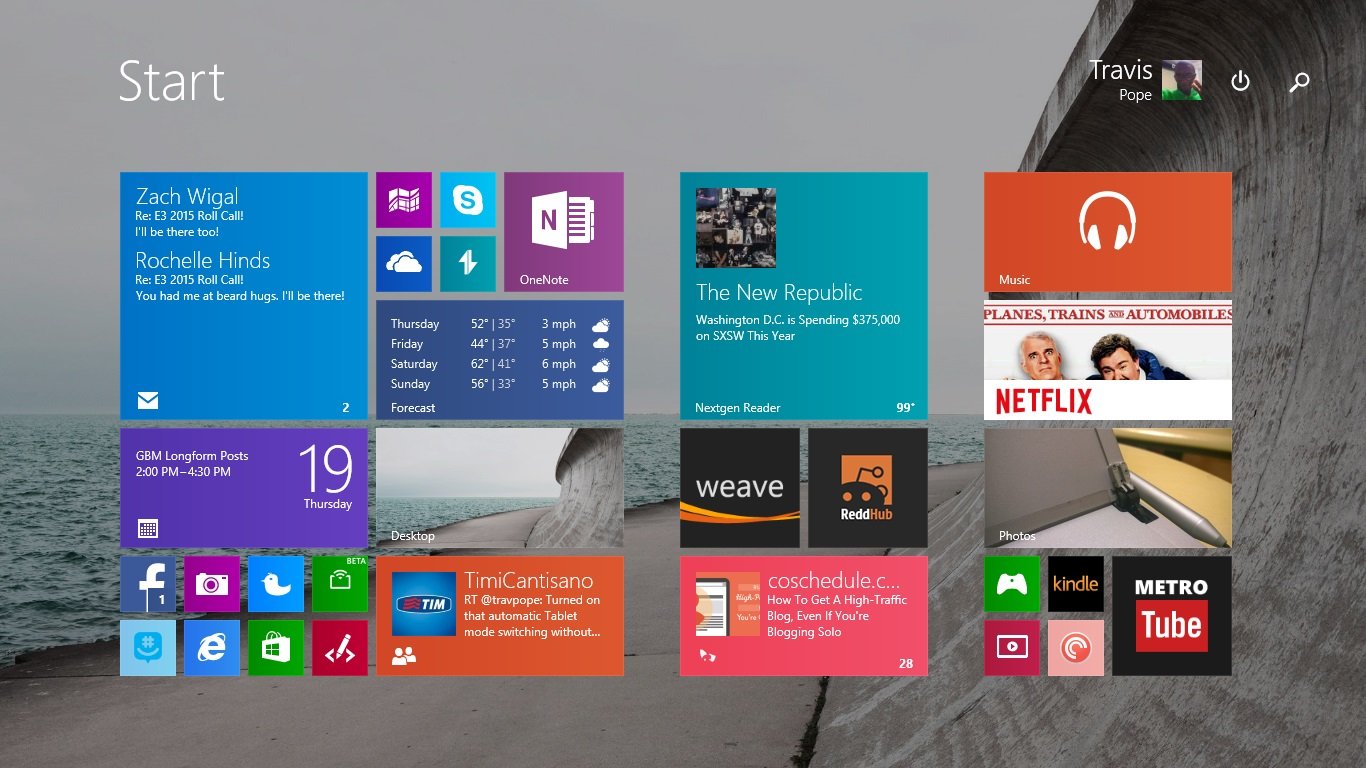Click the search magnifier icon

1299,82
